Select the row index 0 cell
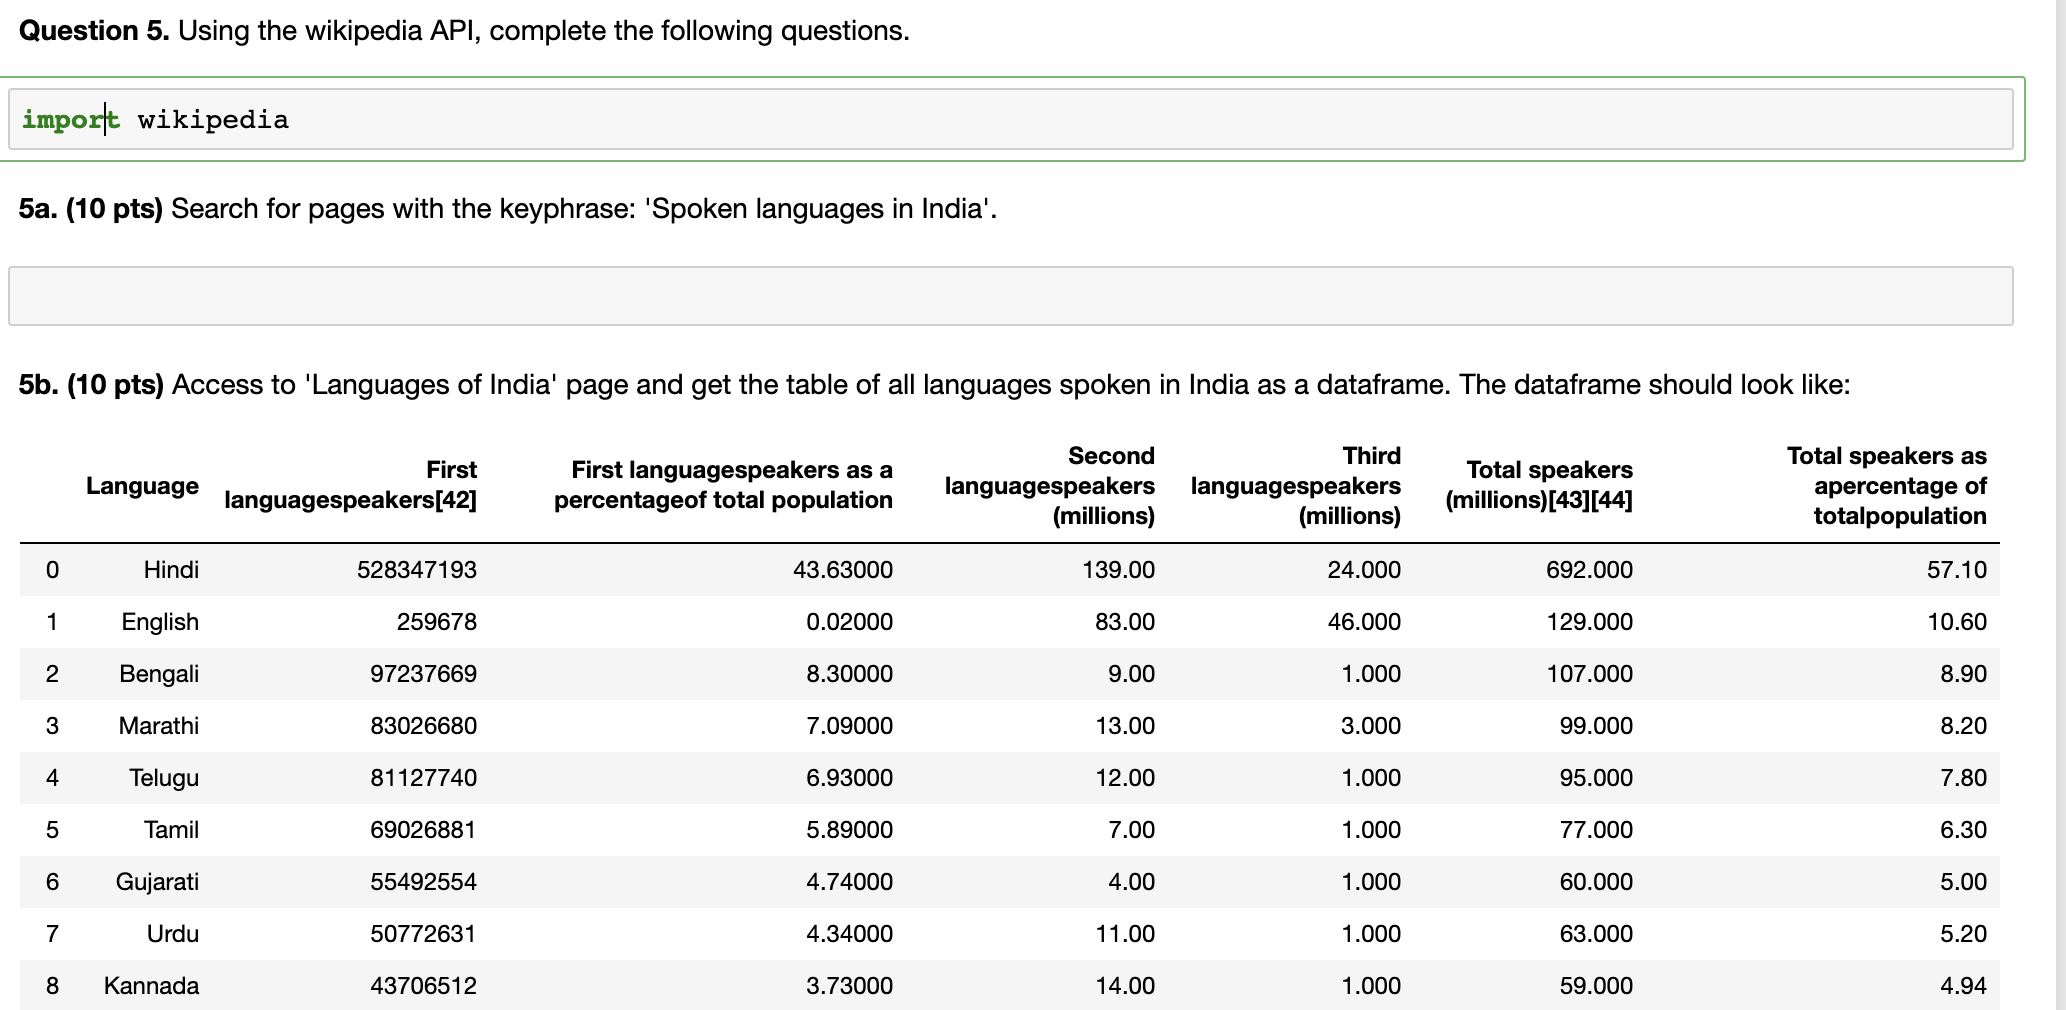The image size is (2066, 1010). 52,570
